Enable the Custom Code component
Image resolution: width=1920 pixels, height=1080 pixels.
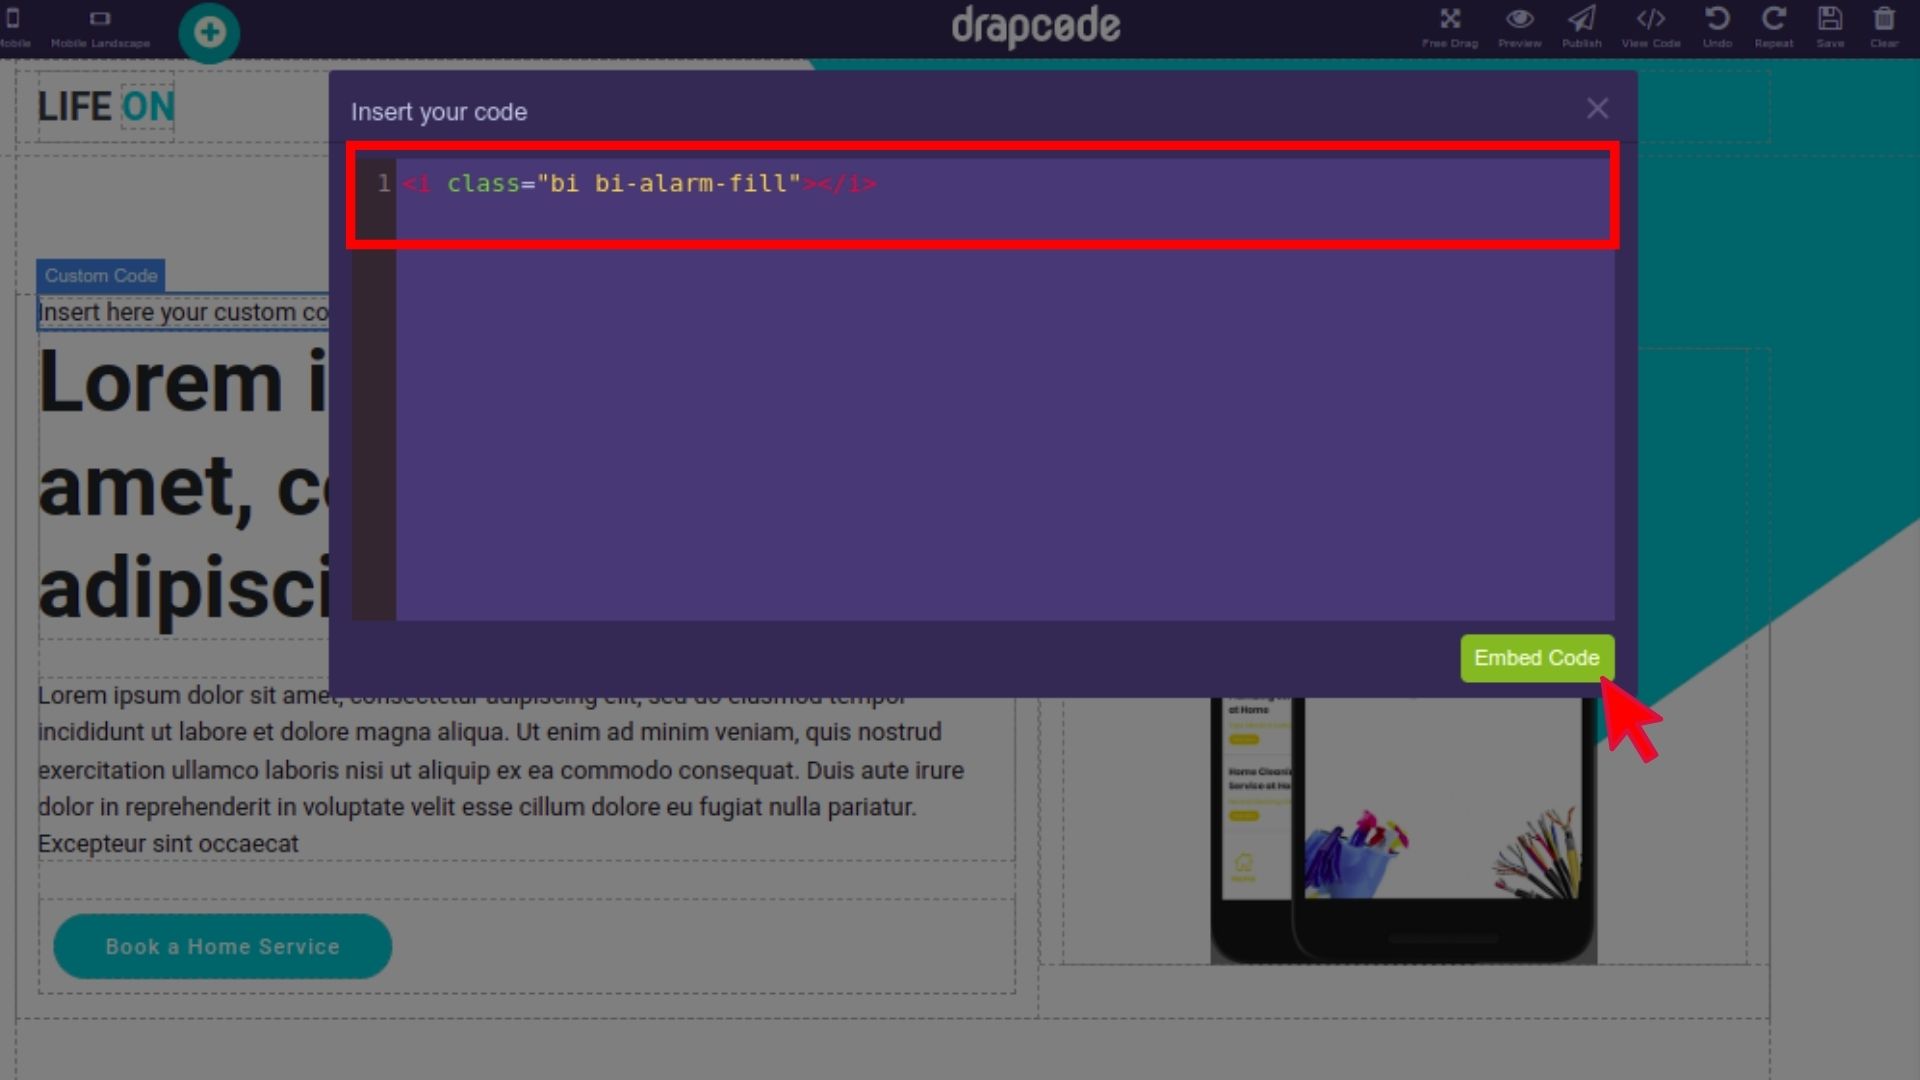point(102,274)
